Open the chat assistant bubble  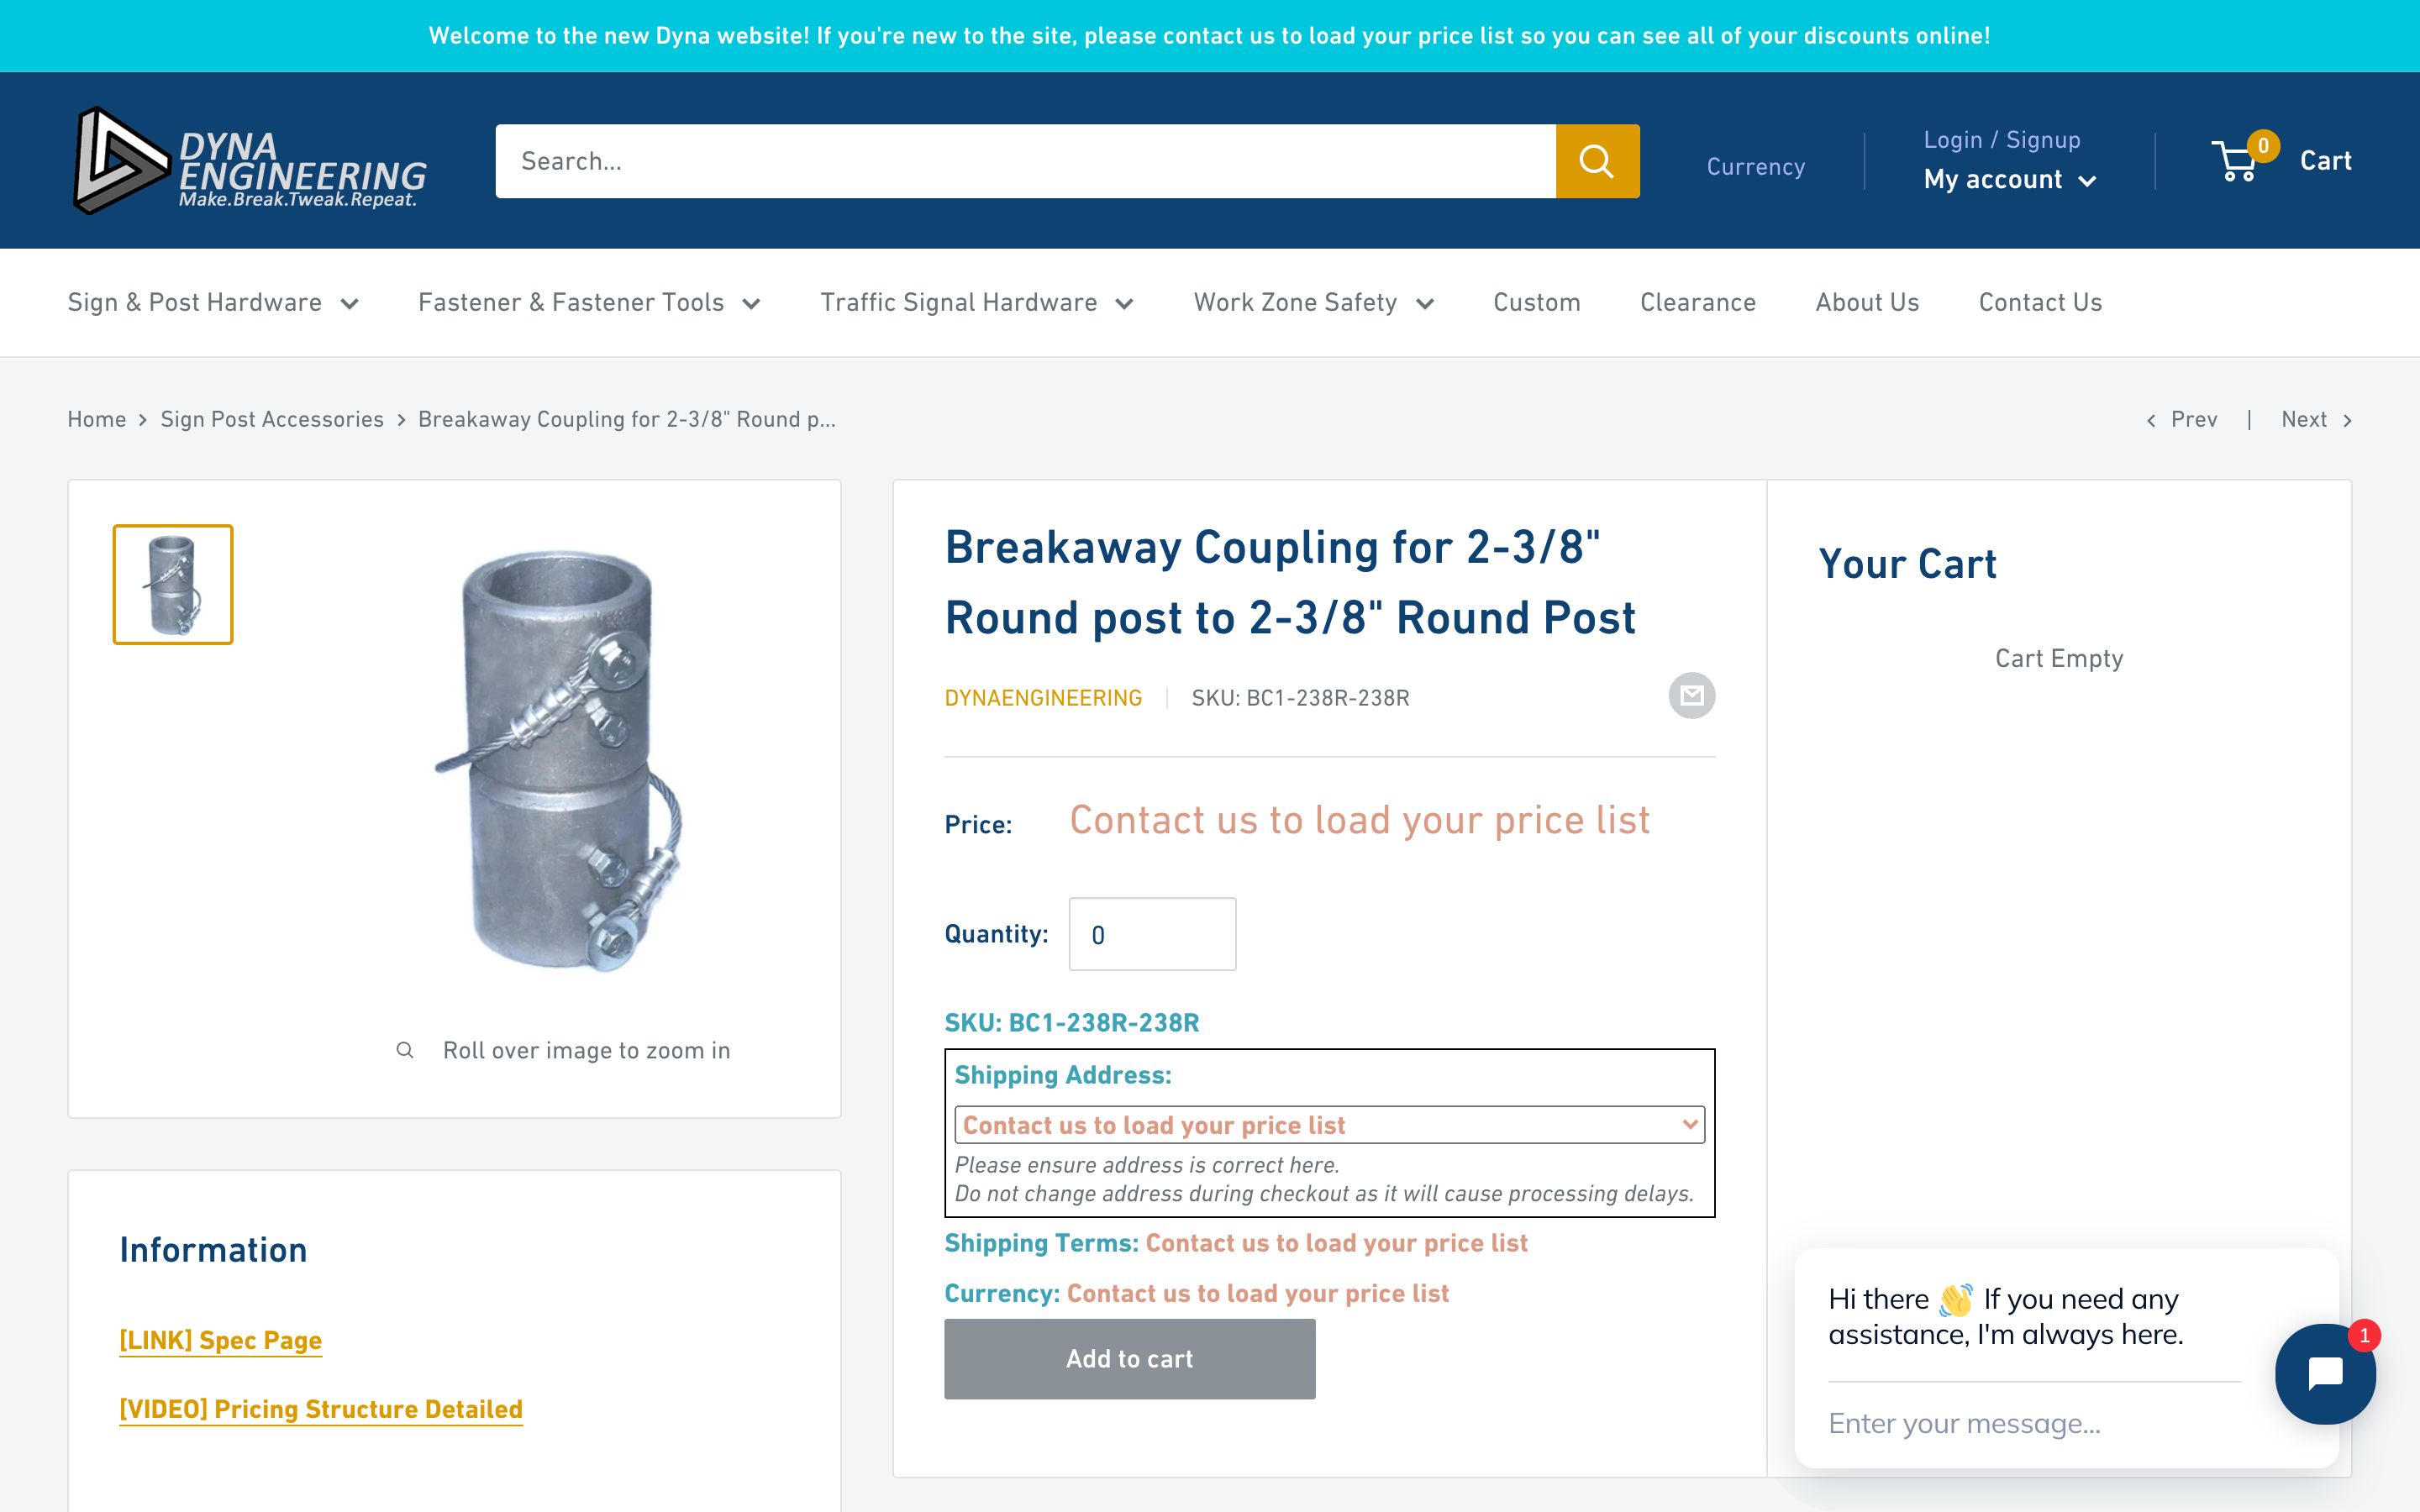coord(2325,1374)
